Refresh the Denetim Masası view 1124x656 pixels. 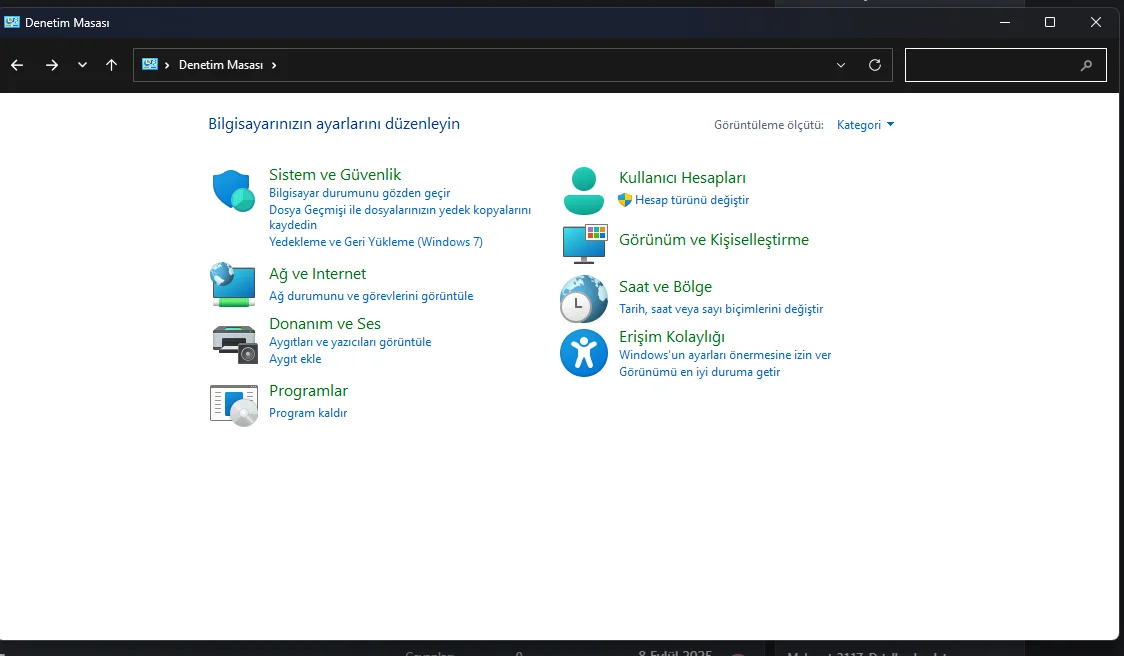[x=875, y=65]
